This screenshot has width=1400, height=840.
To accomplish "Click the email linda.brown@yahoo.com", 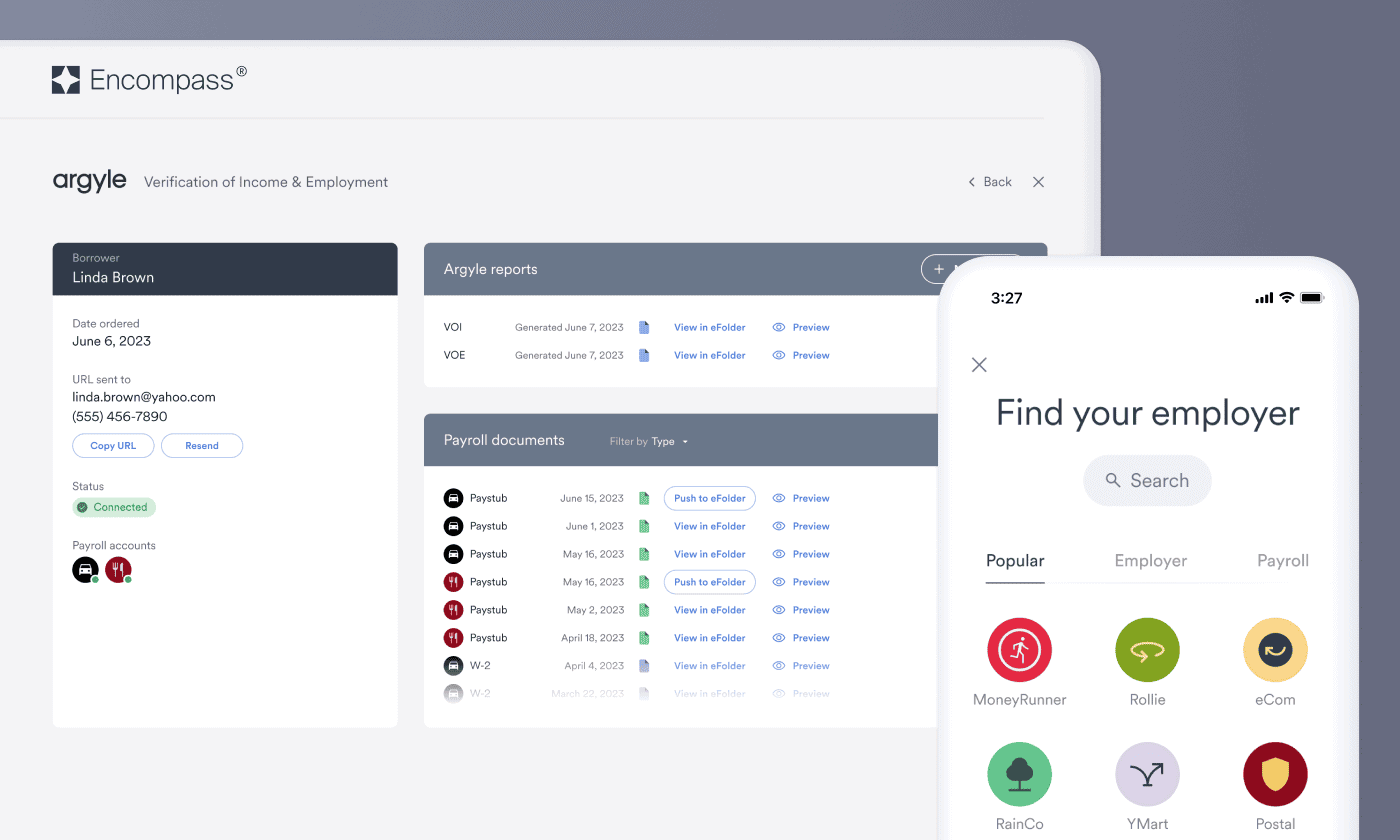I will (x=144, y=397).
